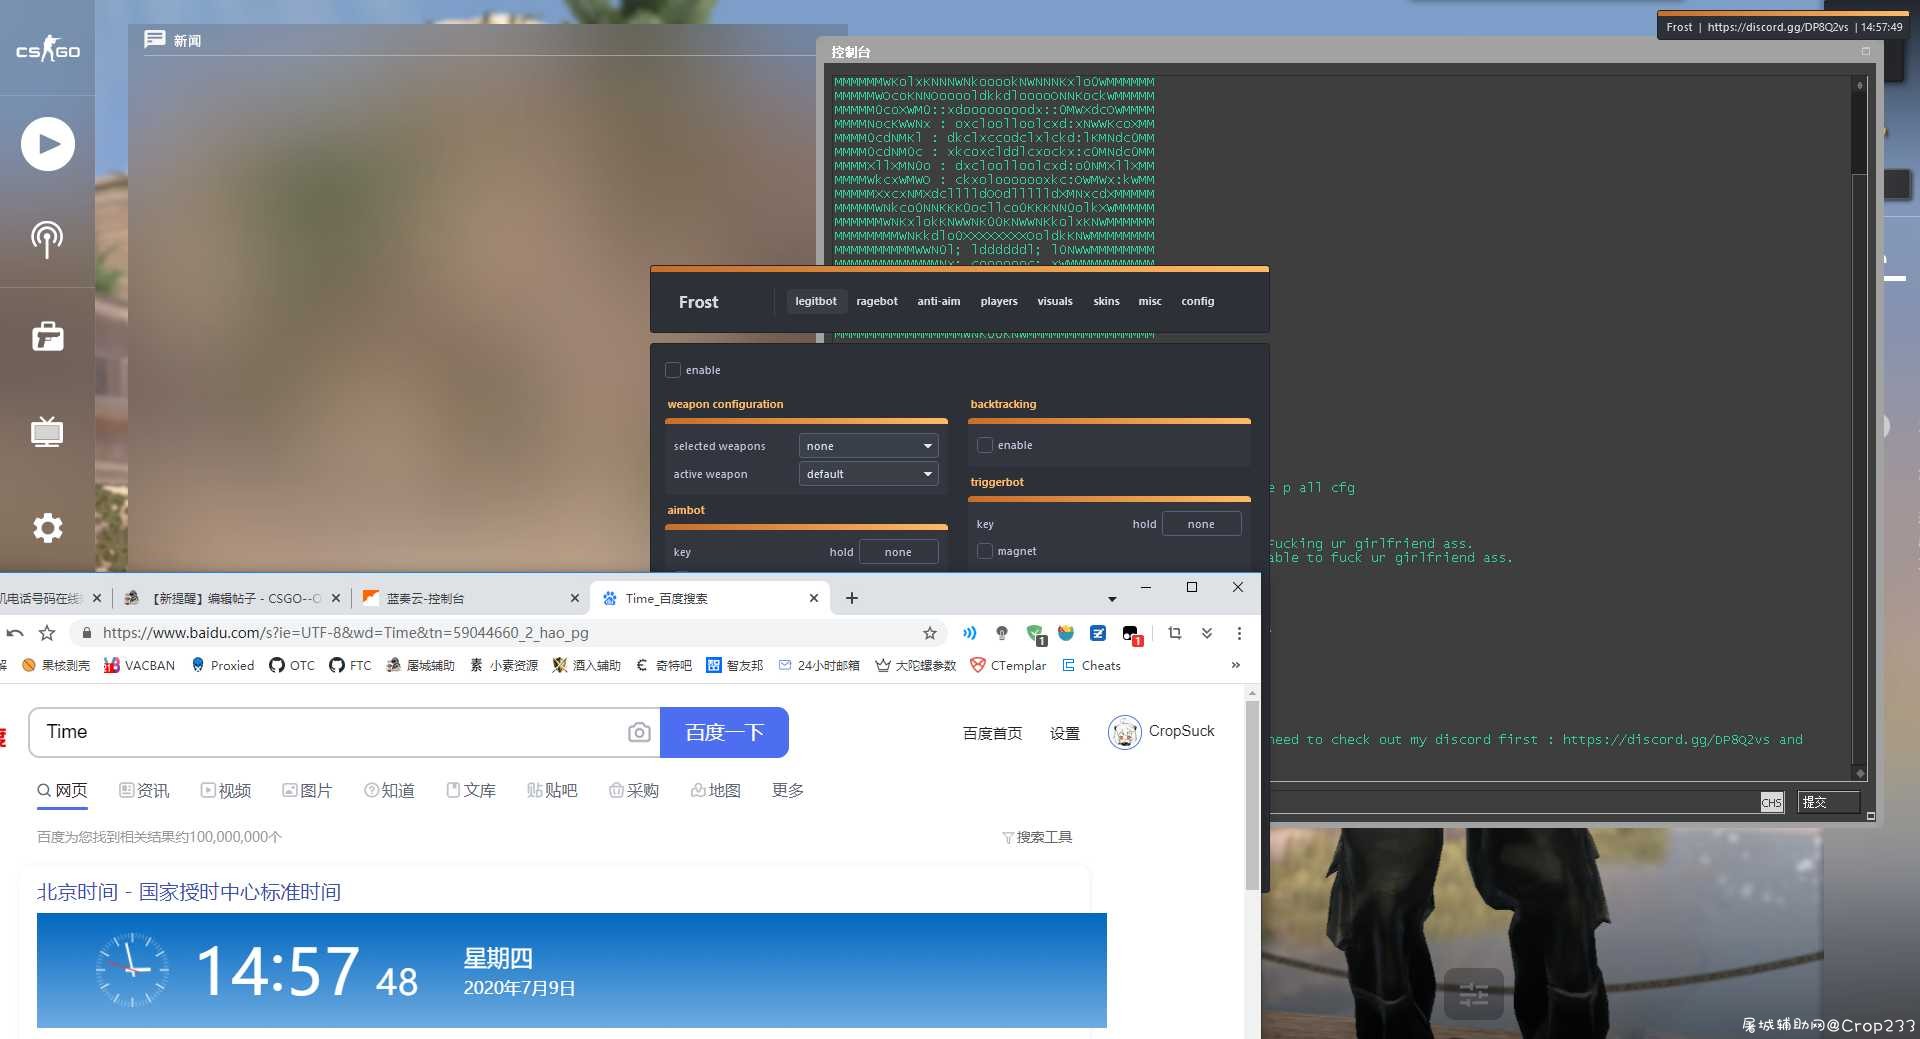Open the OTC GitHub bookmark
Viewport: 1920px width, 1039px height.
tap(292, 665)
